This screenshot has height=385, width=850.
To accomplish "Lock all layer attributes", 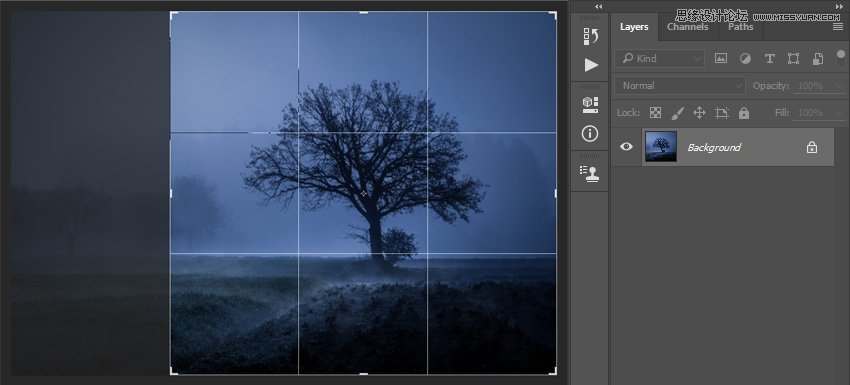I will [x=744, y=113].
